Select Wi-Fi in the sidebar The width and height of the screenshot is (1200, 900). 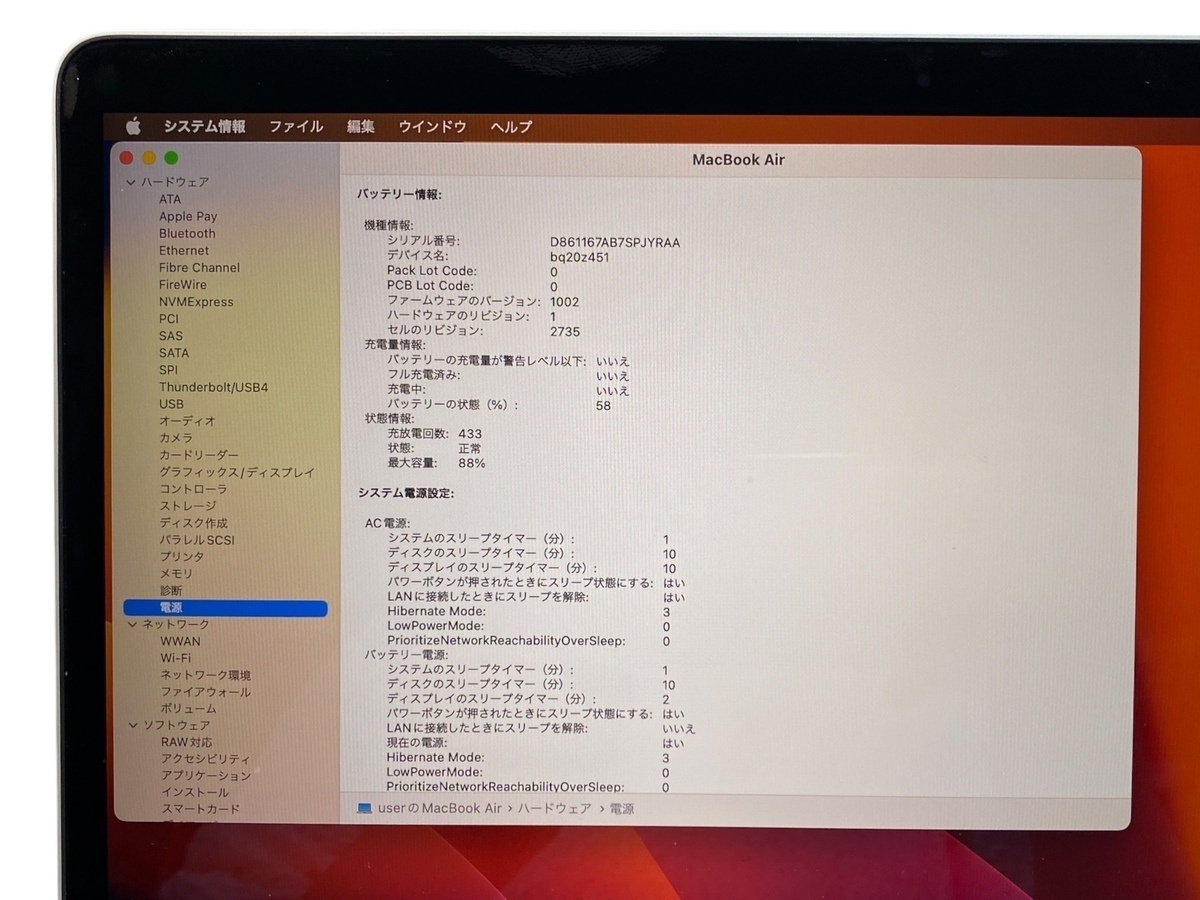(176, 658)
